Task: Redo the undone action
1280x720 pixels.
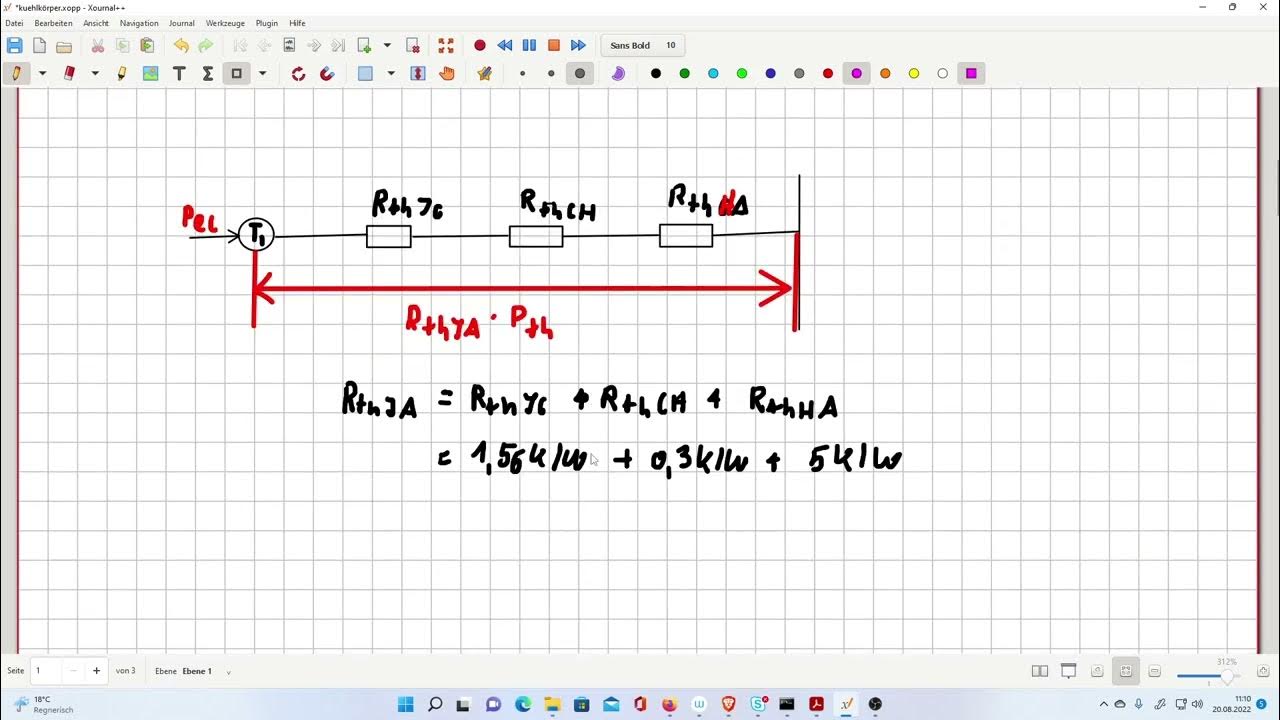Action: [x=205, y=45]
